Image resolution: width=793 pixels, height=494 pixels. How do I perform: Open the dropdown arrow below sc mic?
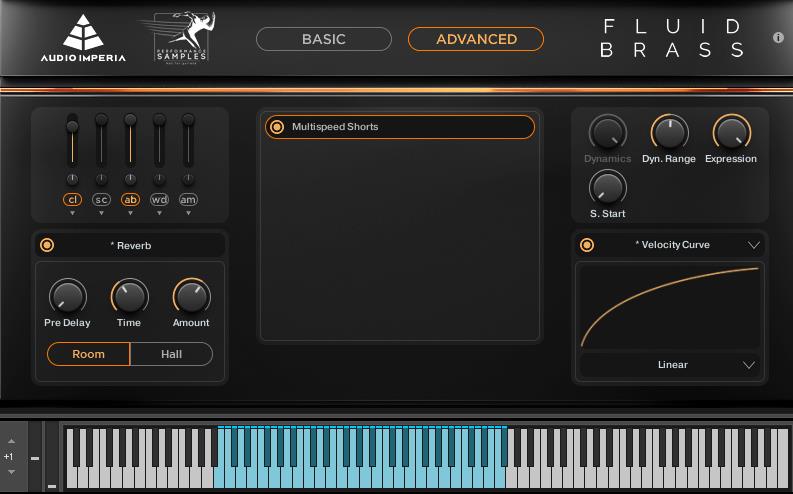[x=101, y=213]
